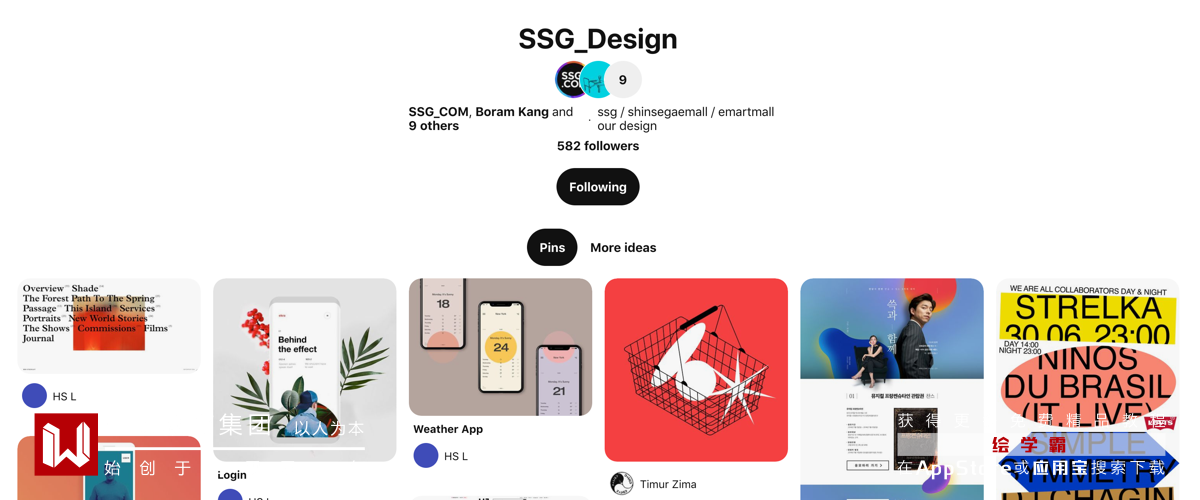Toggle the Following button

598,187
